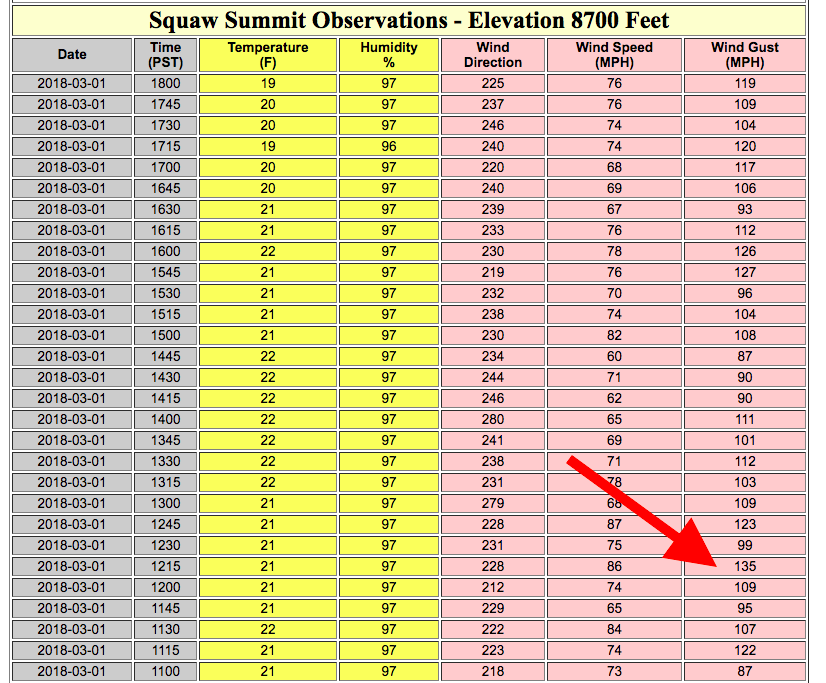826x683 pixels.
Task: Click wind speed '68' in the 1700 row
Action: (614, 168)
